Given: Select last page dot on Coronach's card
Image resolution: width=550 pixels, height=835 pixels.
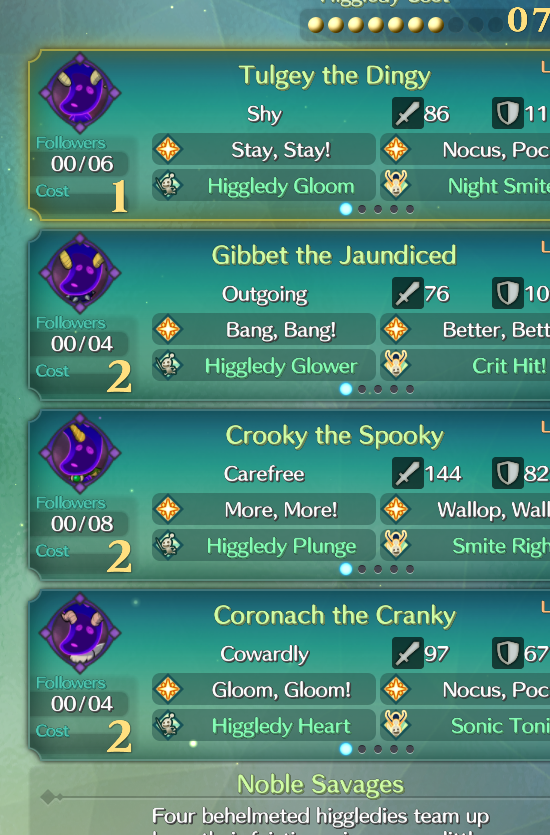Looking at the screenshot, I should click(410, 749).
